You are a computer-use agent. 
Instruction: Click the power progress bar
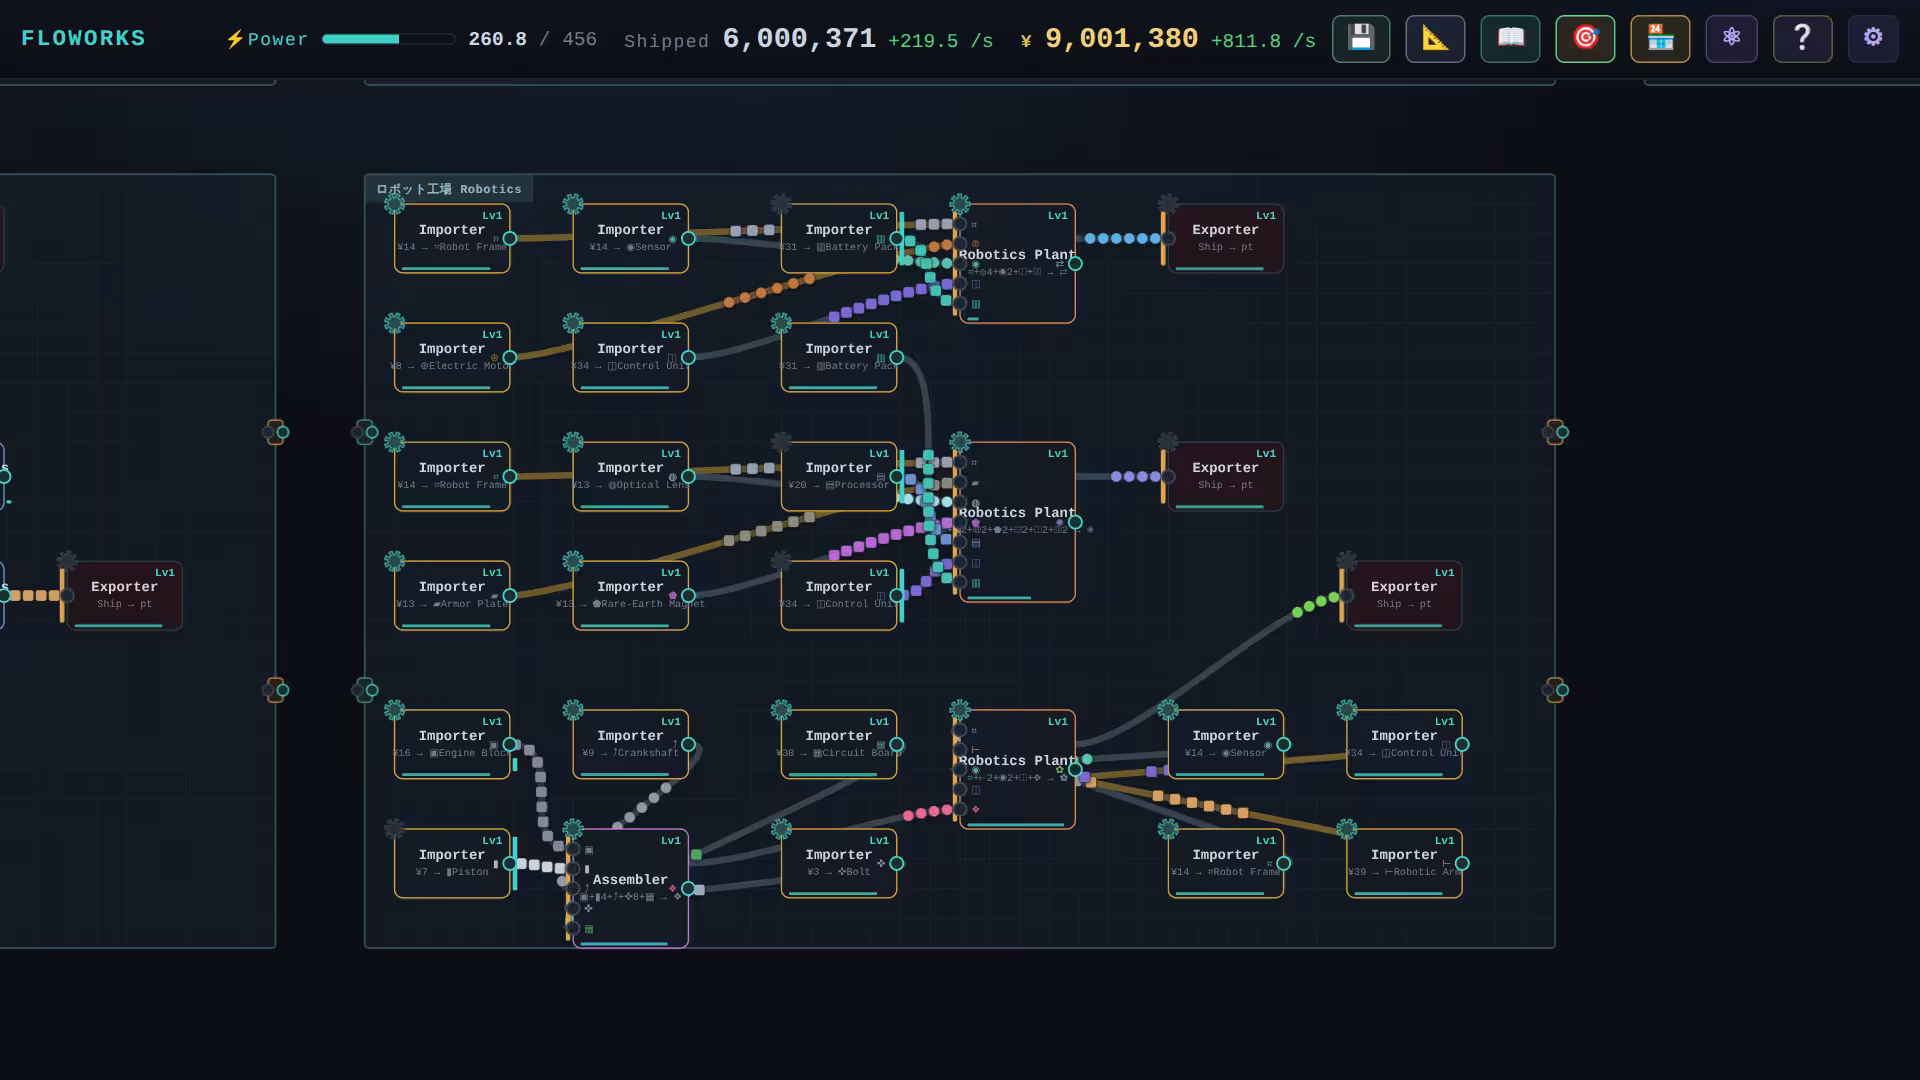tap(388, 39)
